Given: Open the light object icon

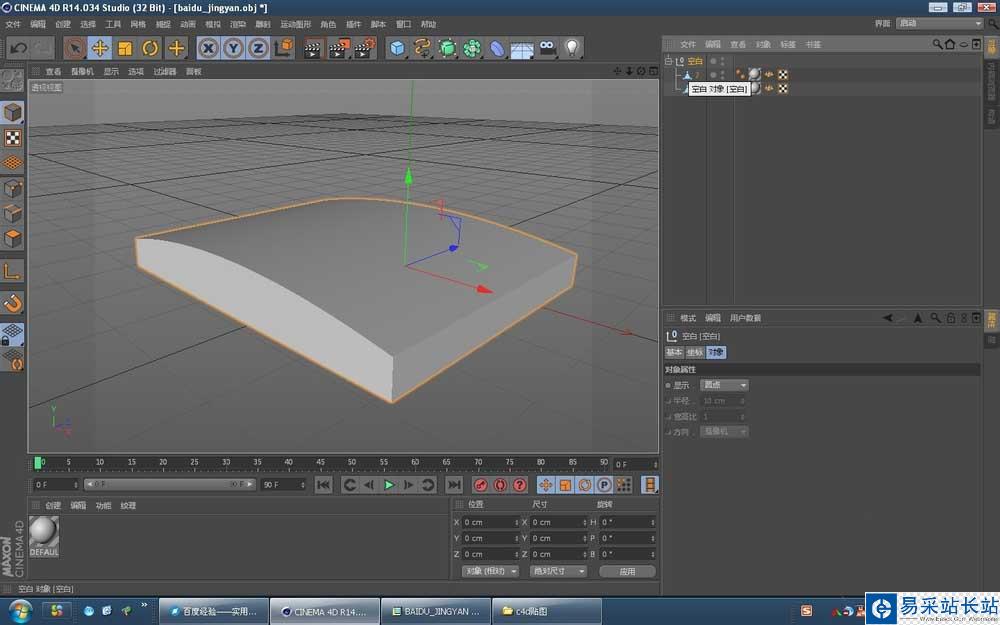Looking at the screenshot, I should (572, 47).
